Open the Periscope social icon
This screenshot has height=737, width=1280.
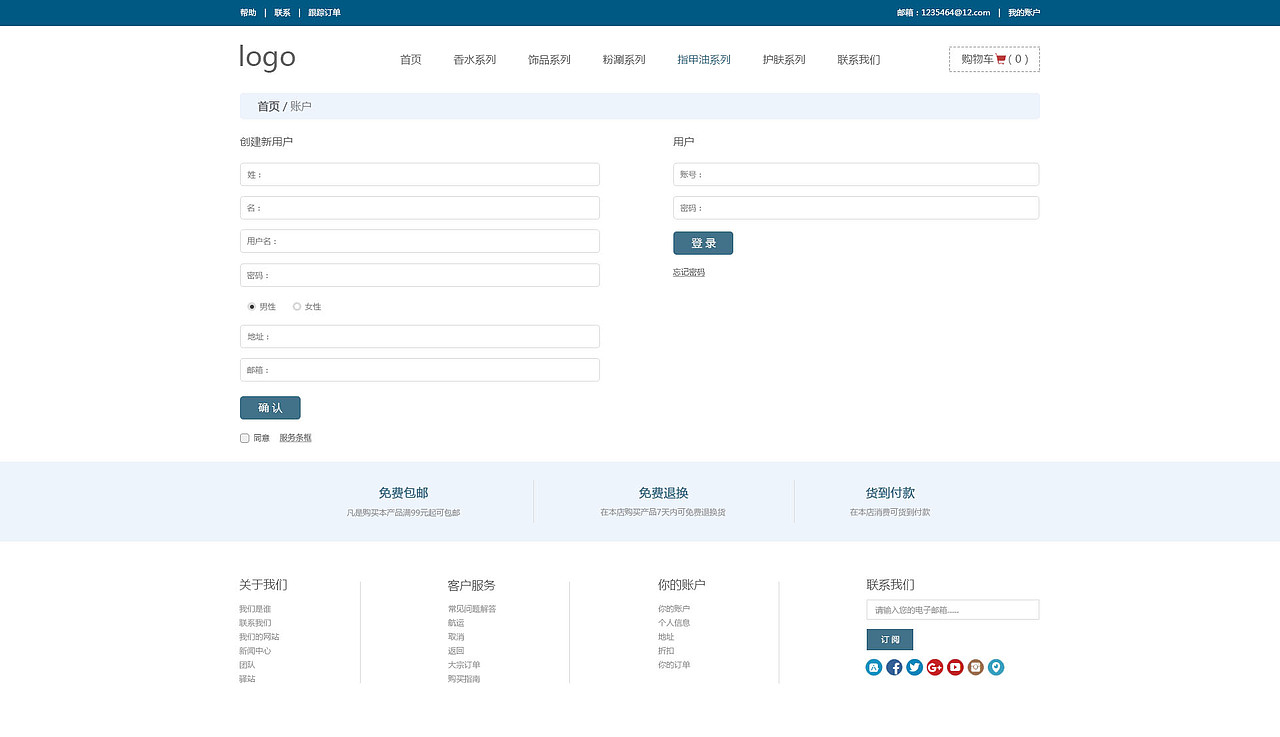(x=996, y=667)
